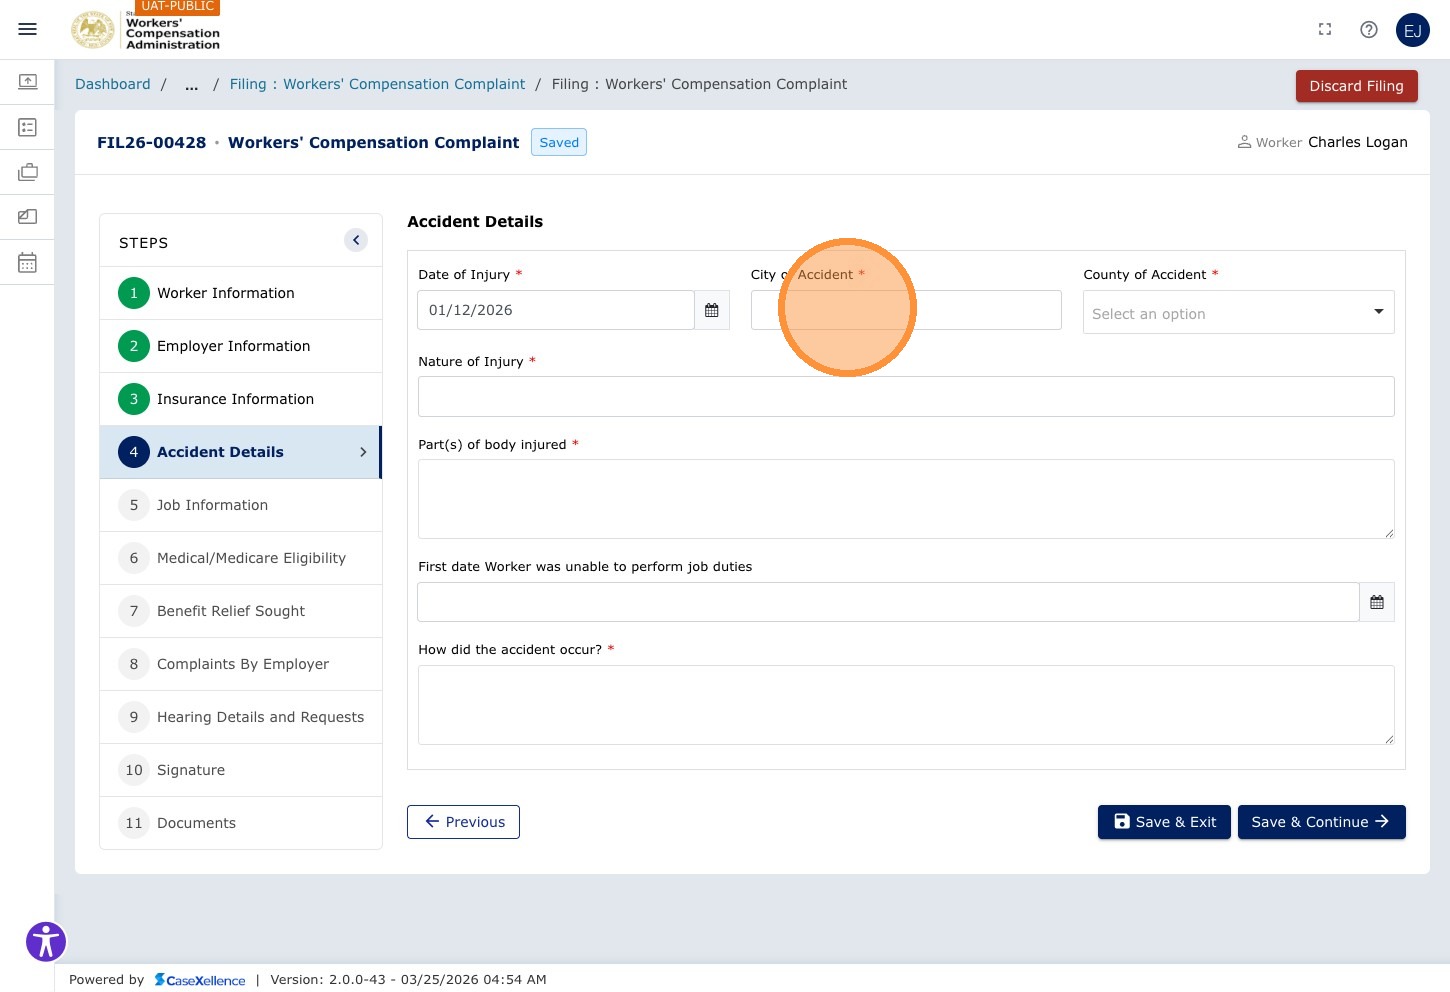Open the EJ user avatar menu
Viewport: 1450px width, 992px height.
(1413, 30)
